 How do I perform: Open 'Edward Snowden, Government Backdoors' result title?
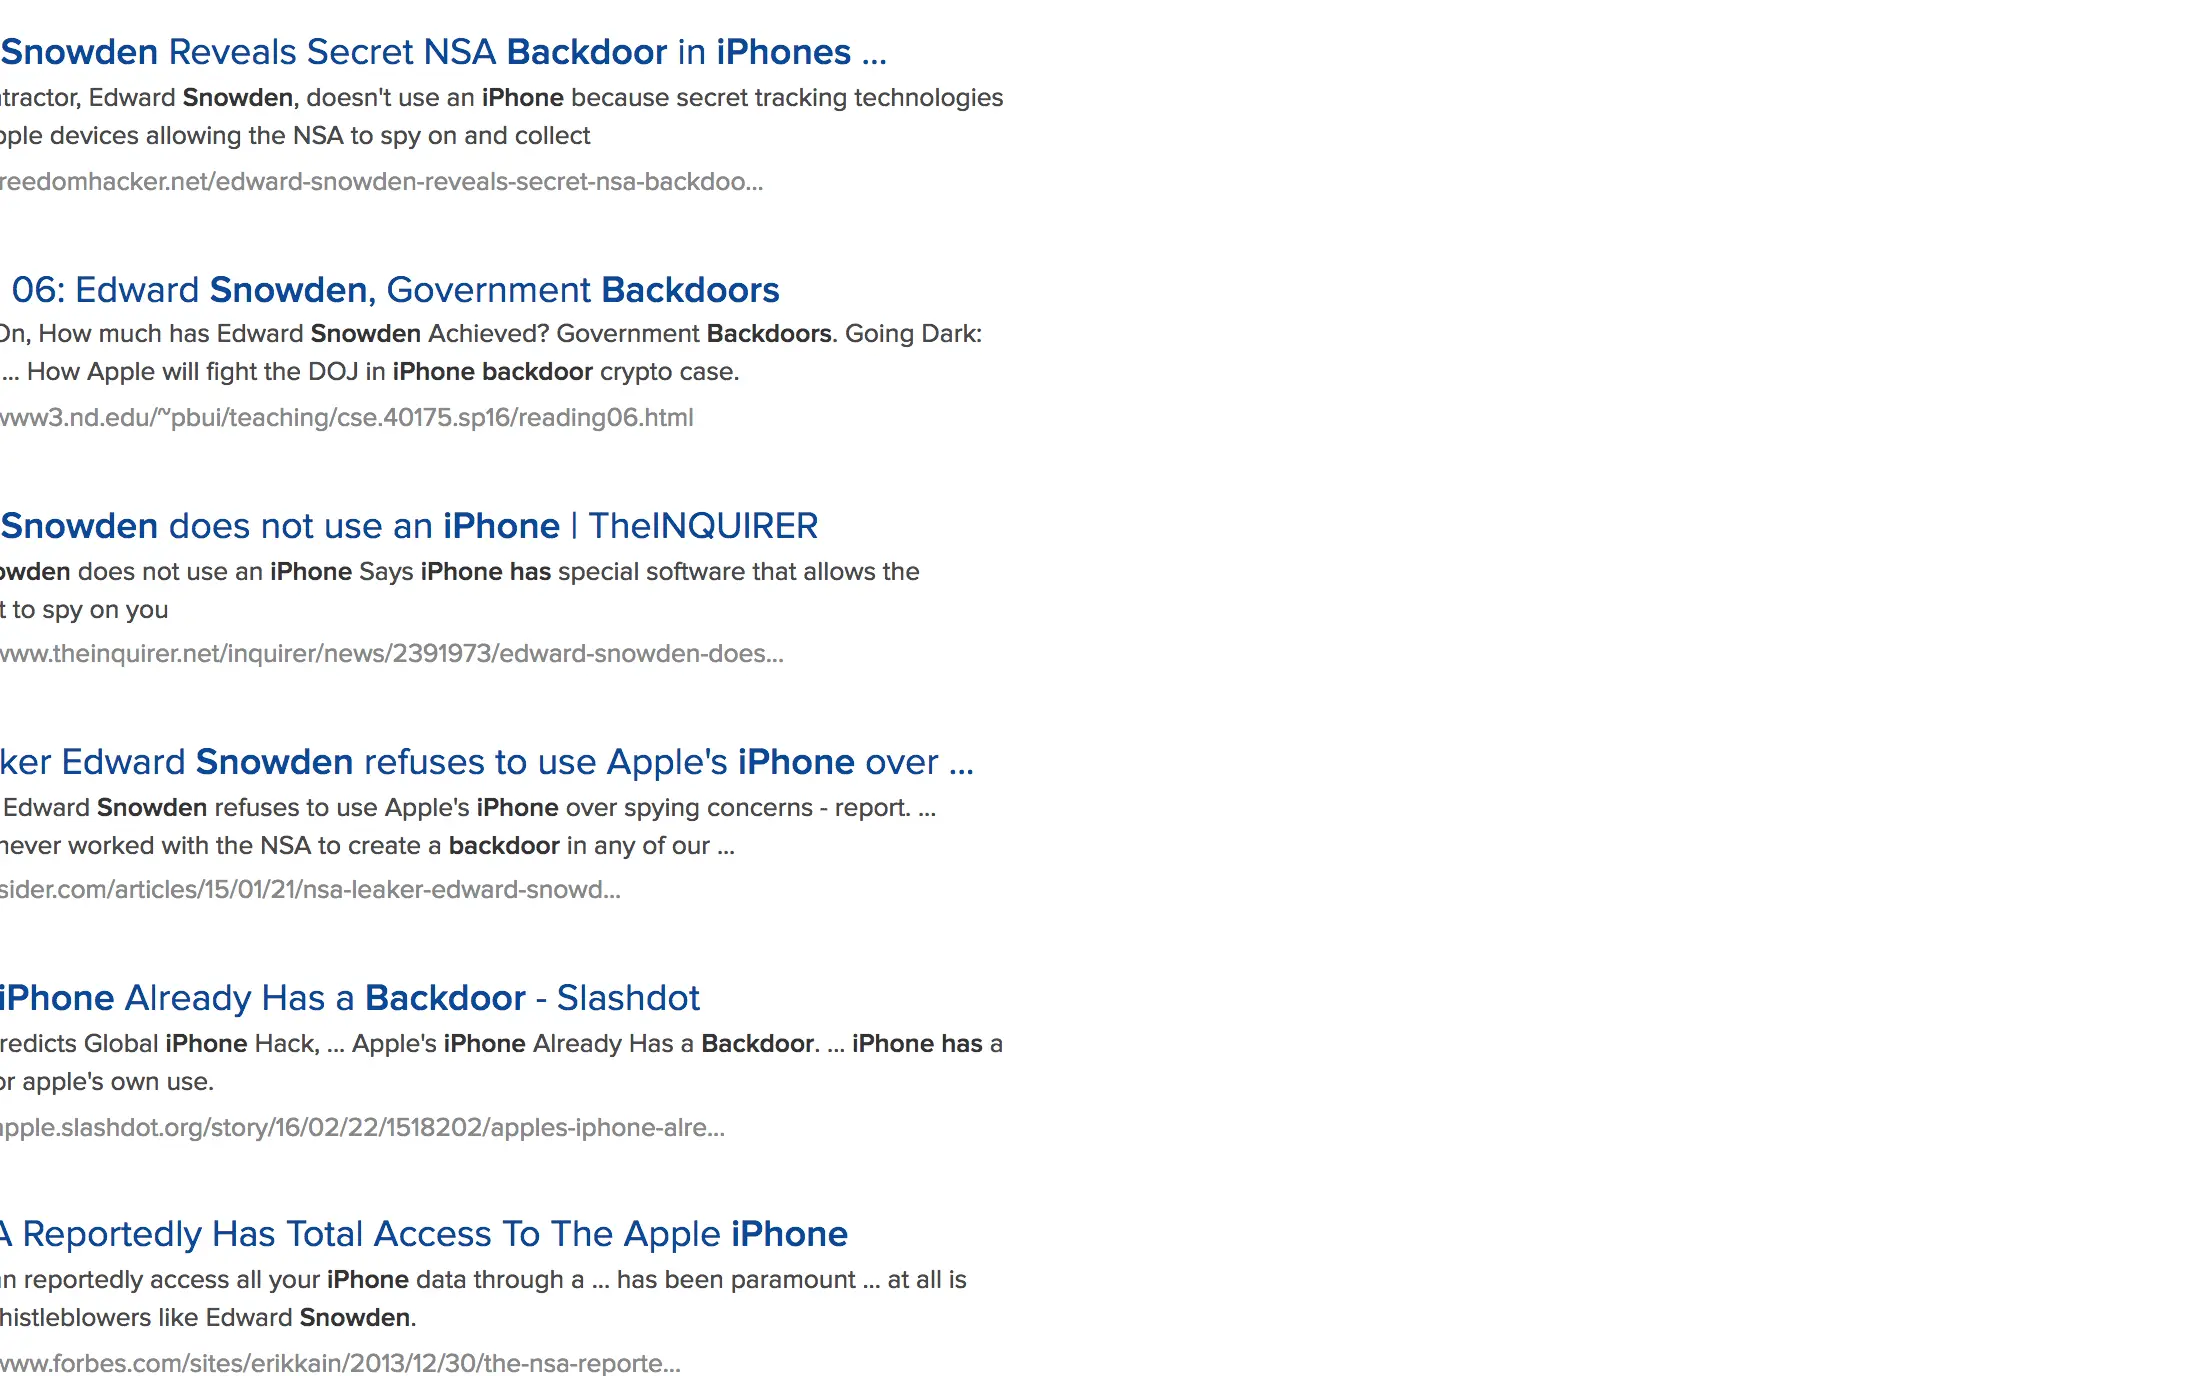(x=395, y=290)
